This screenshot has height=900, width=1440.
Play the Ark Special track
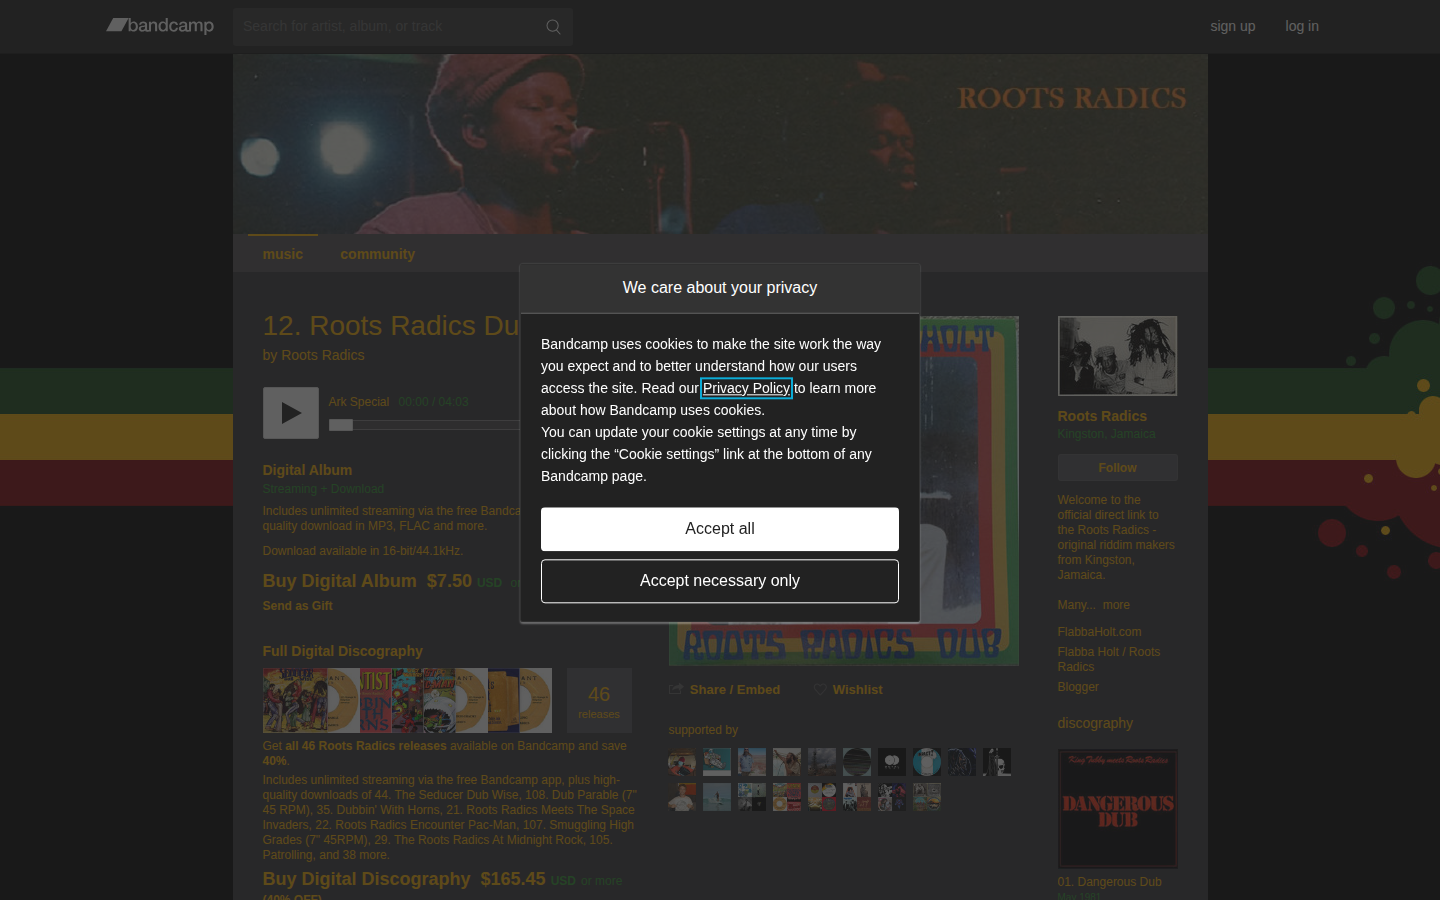point(291,413)
